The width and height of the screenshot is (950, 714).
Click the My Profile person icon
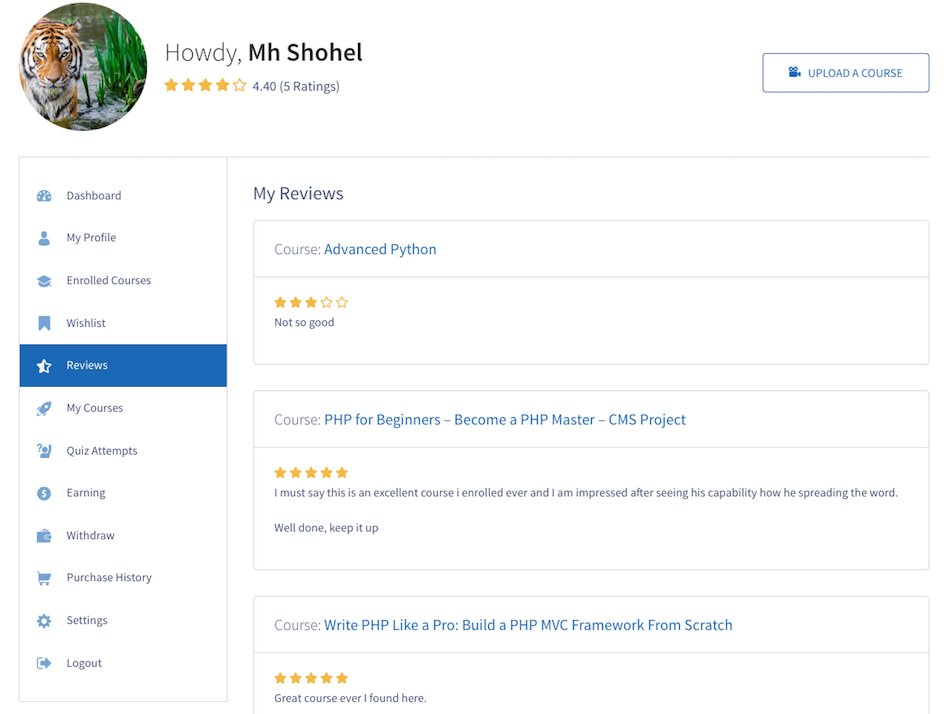point(44,238)
